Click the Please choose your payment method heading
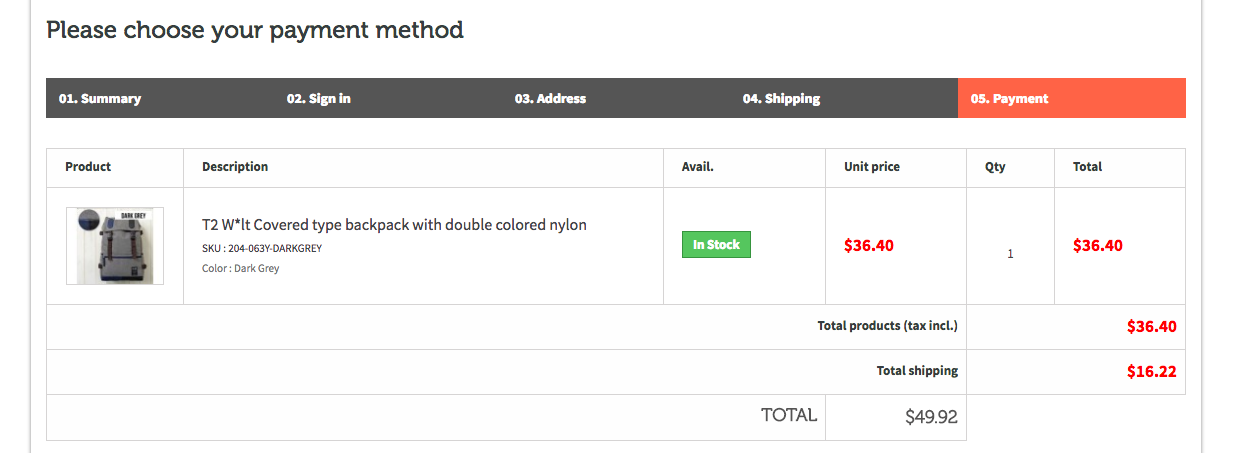 point(255,30)
